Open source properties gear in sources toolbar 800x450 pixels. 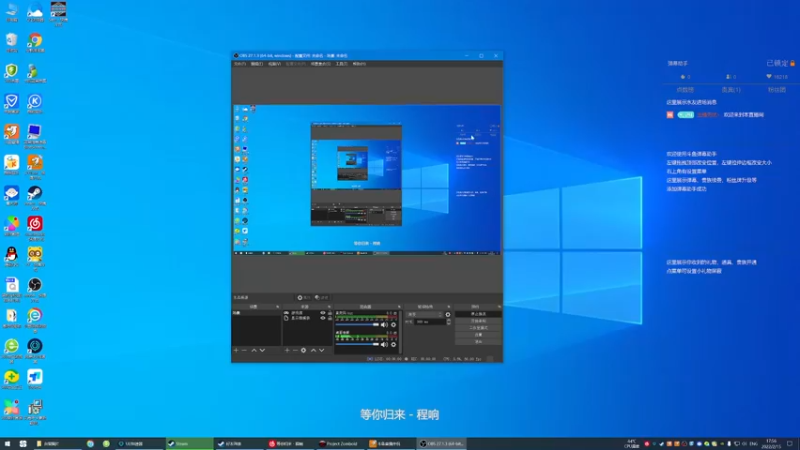[x=304, y=351]
